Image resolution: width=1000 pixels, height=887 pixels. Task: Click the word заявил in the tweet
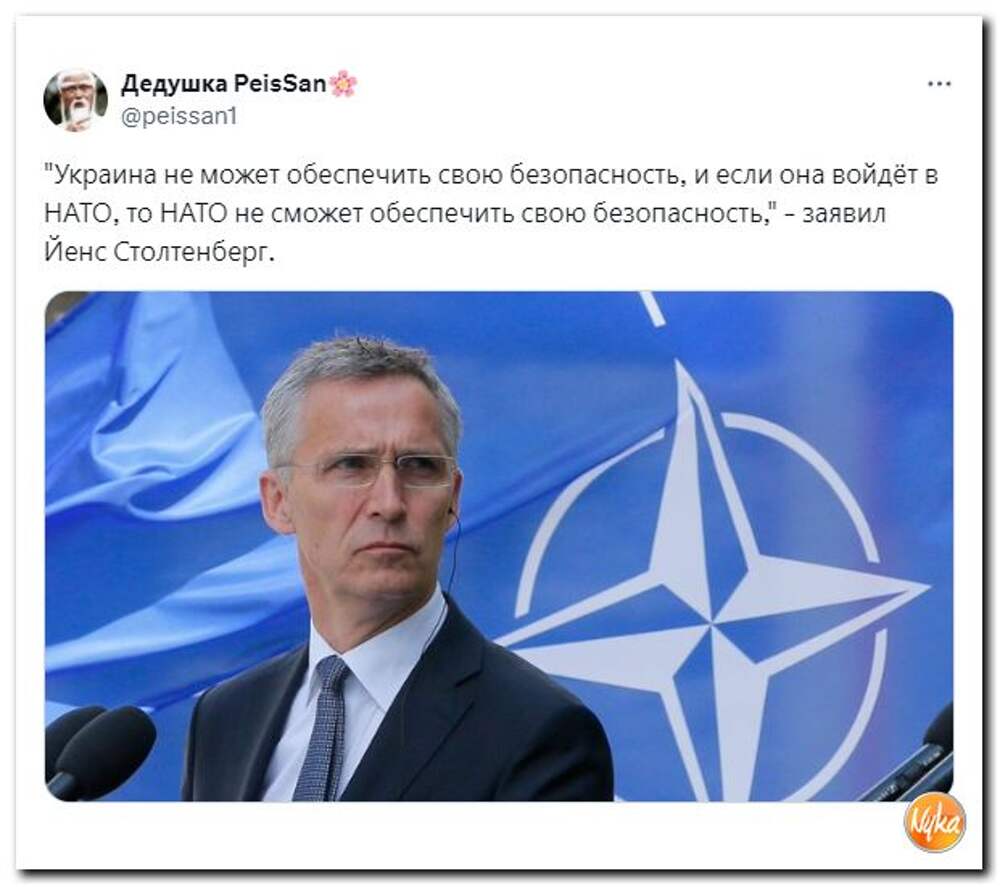point(844,214)
